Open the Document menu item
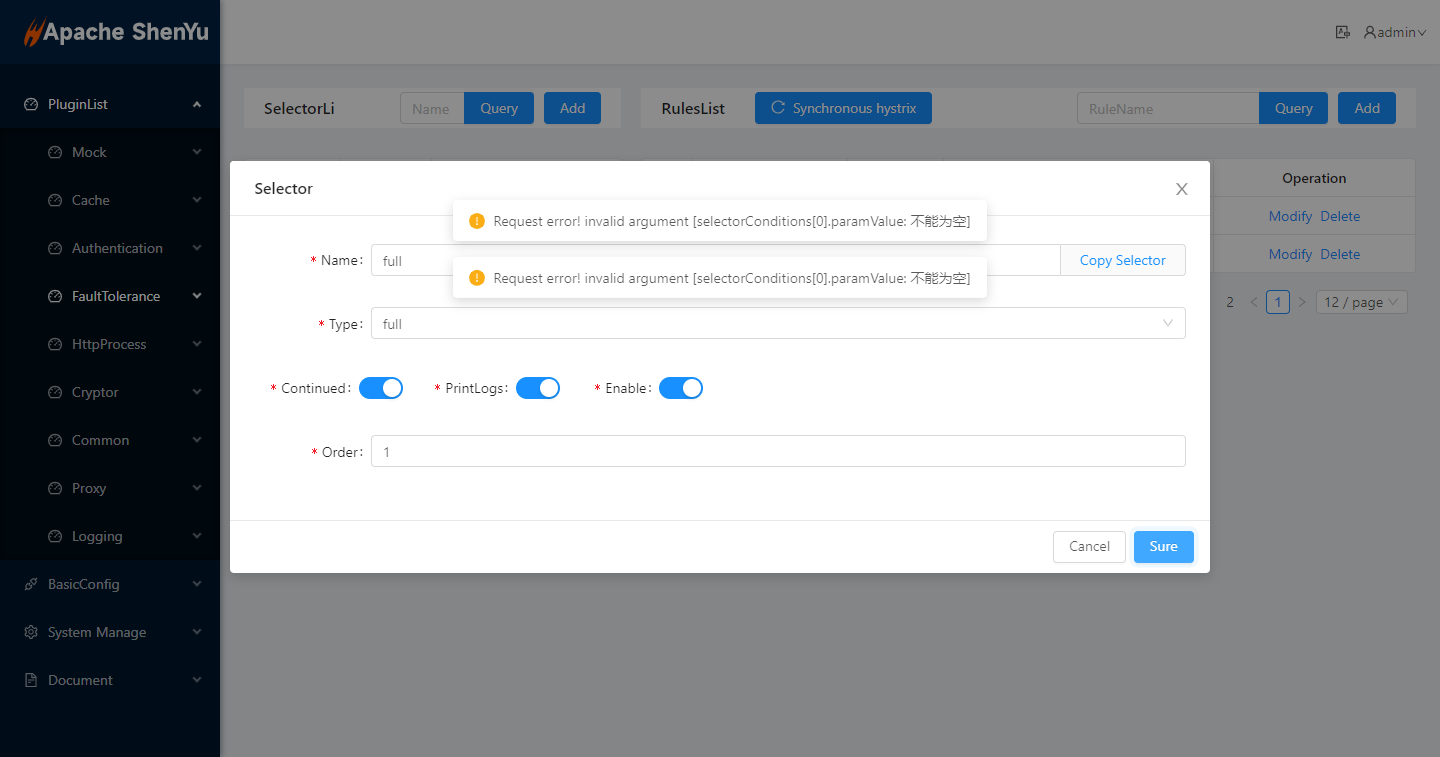1440x757 pixels. tap(110, 680)
